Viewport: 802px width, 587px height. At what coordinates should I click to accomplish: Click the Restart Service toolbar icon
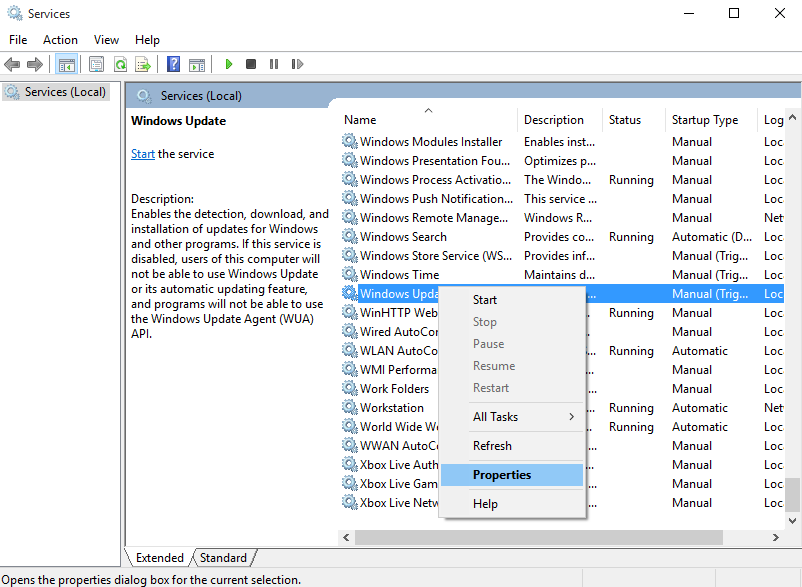(297, 64)
